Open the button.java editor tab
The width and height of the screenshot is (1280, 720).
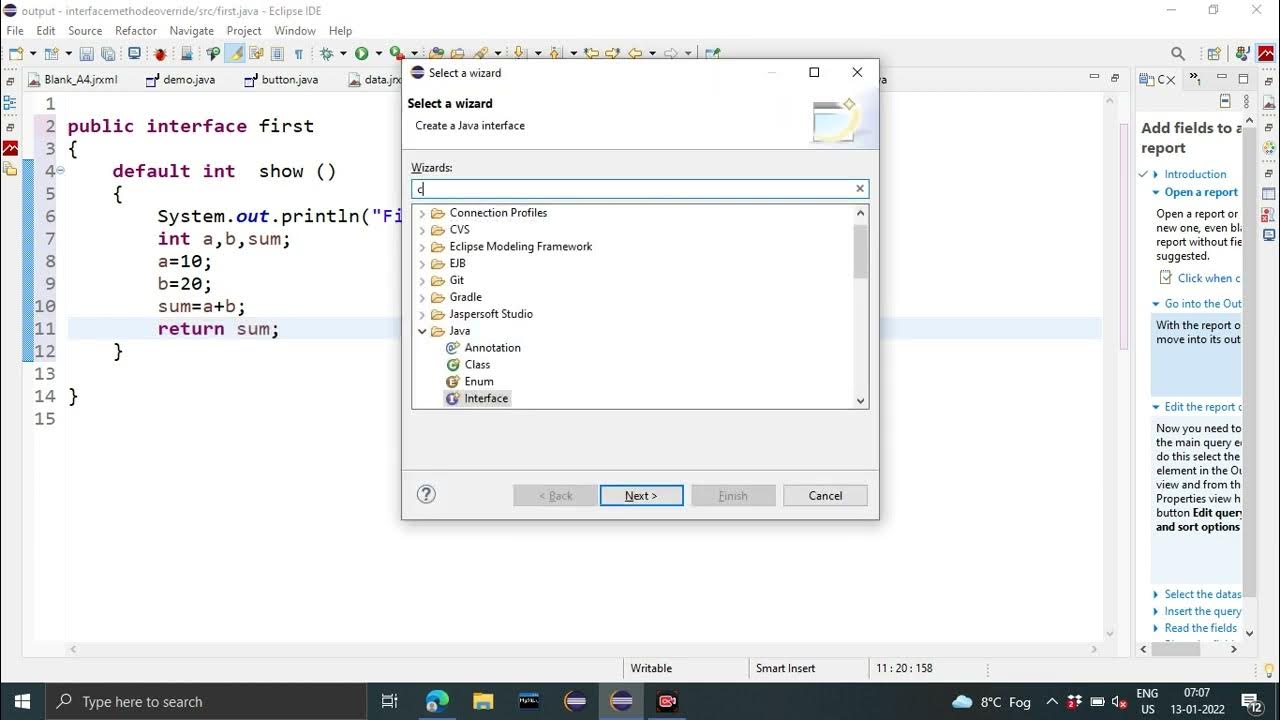pyautogui.click(x=282, y=79)
